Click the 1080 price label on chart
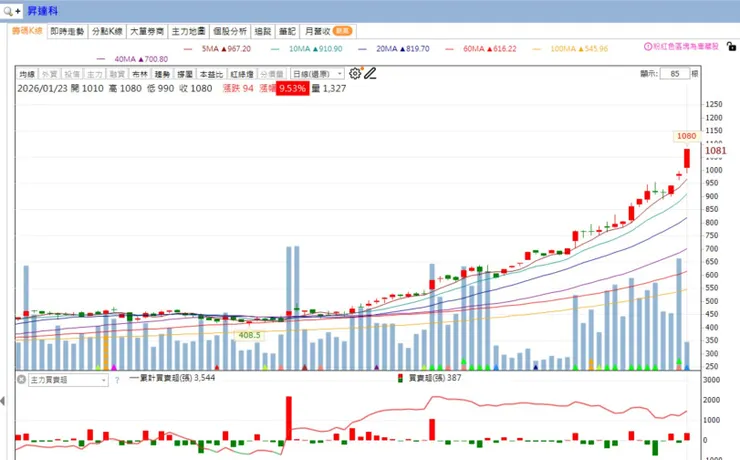The height and width of the screenshot is (460, 740). tap(686, 136)
